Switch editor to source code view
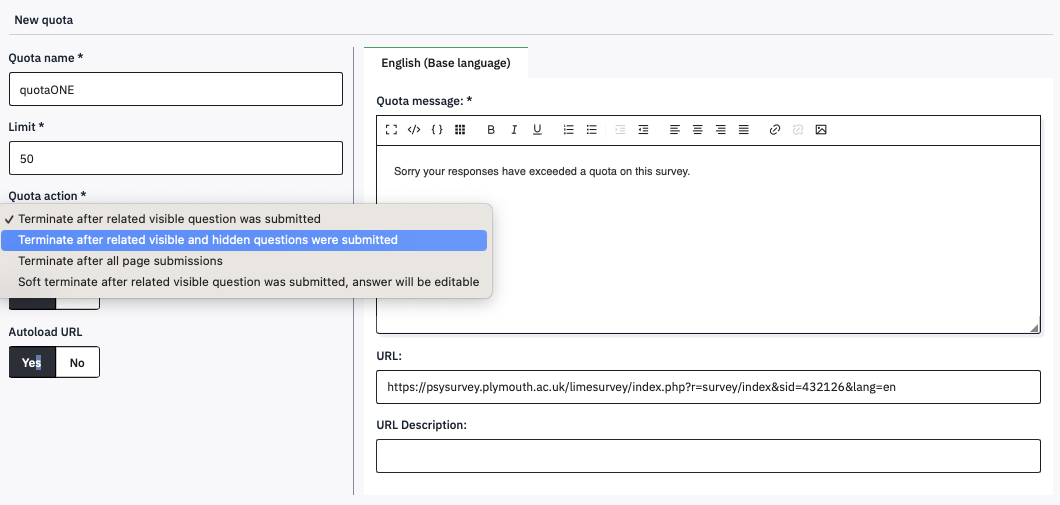 414,130
